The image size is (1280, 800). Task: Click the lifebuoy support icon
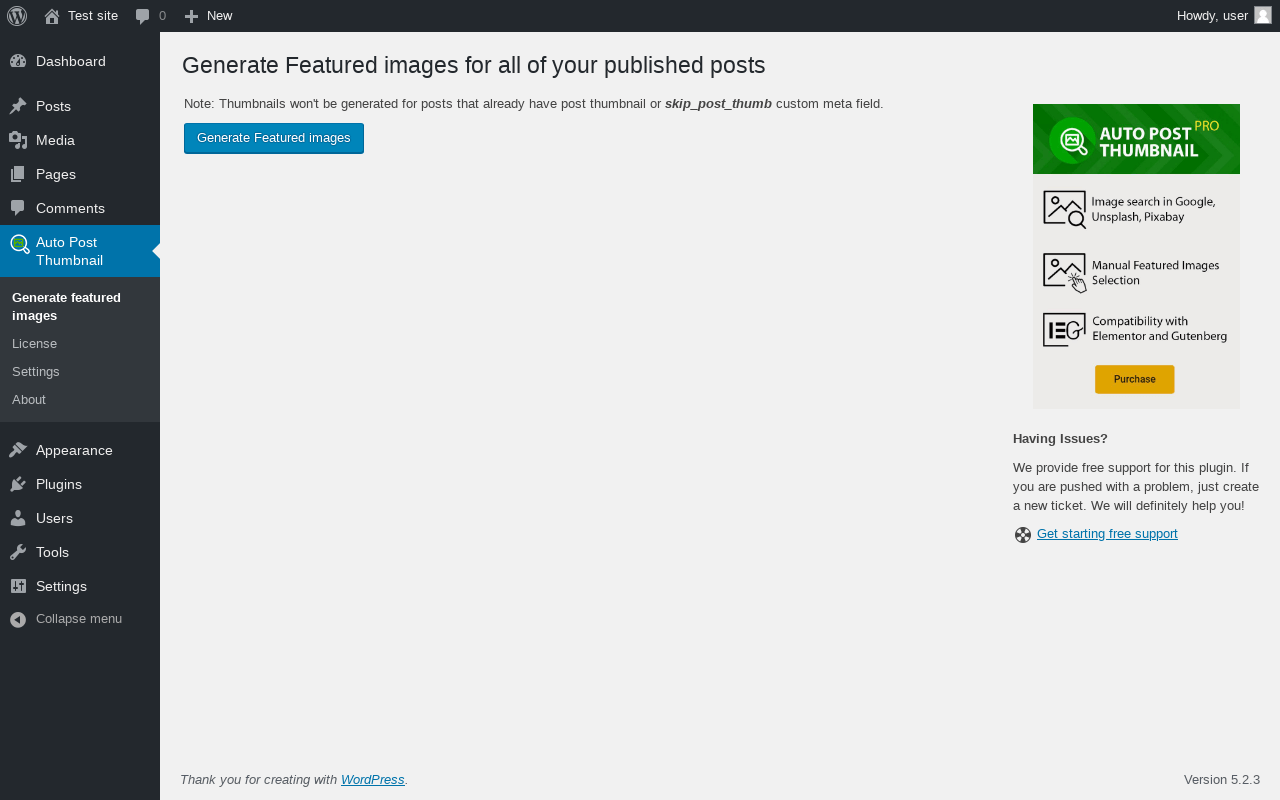click(1023, 535)
